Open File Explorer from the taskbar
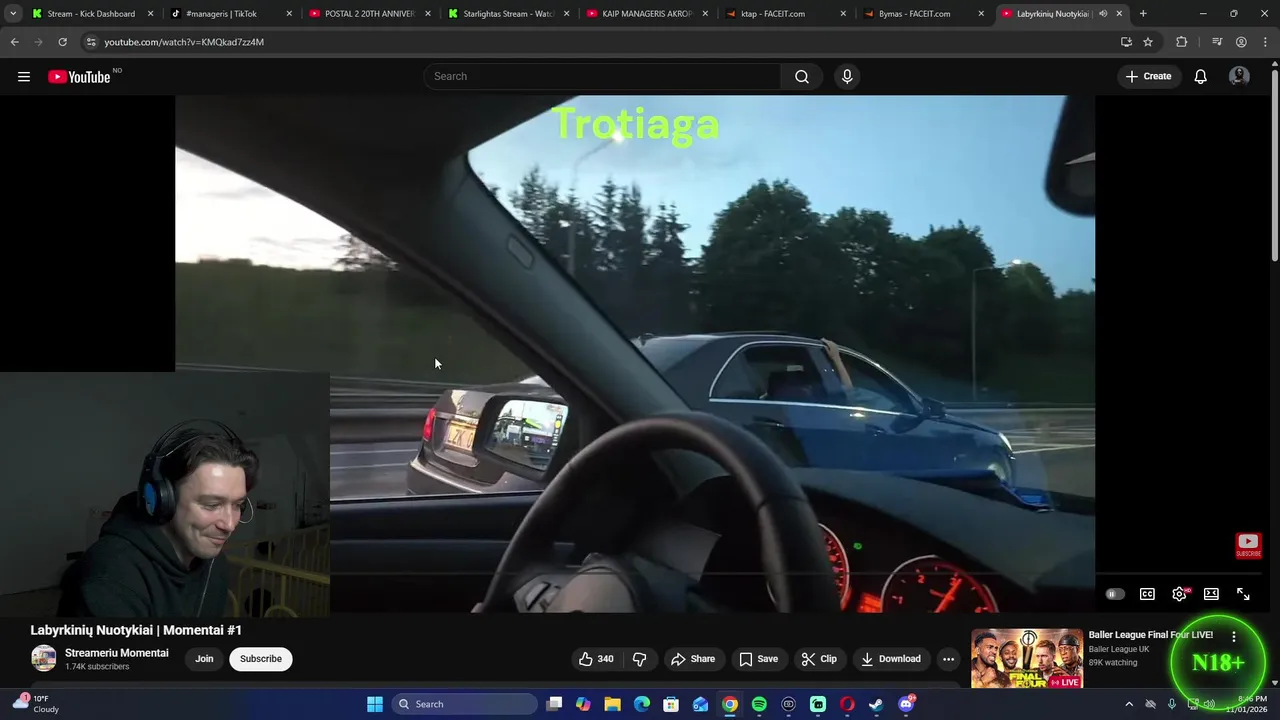1280x720 pixels. tap(613, 704)
